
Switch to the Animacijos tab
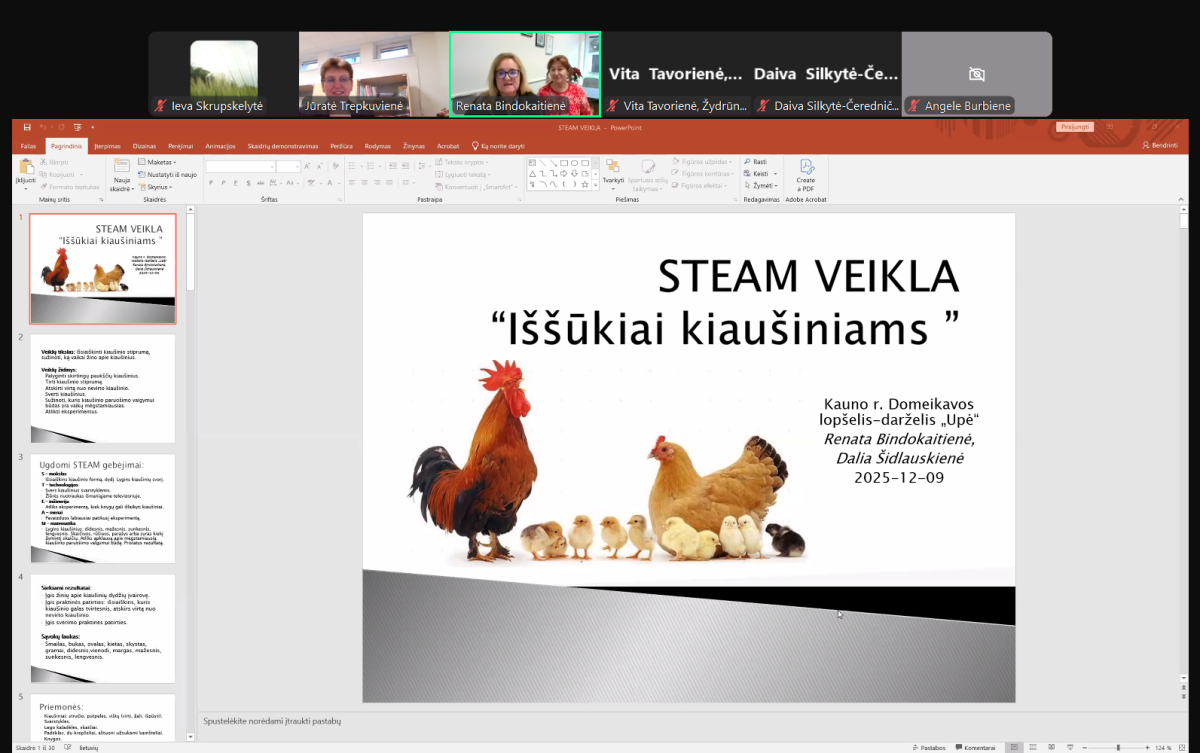pos(220,146)
